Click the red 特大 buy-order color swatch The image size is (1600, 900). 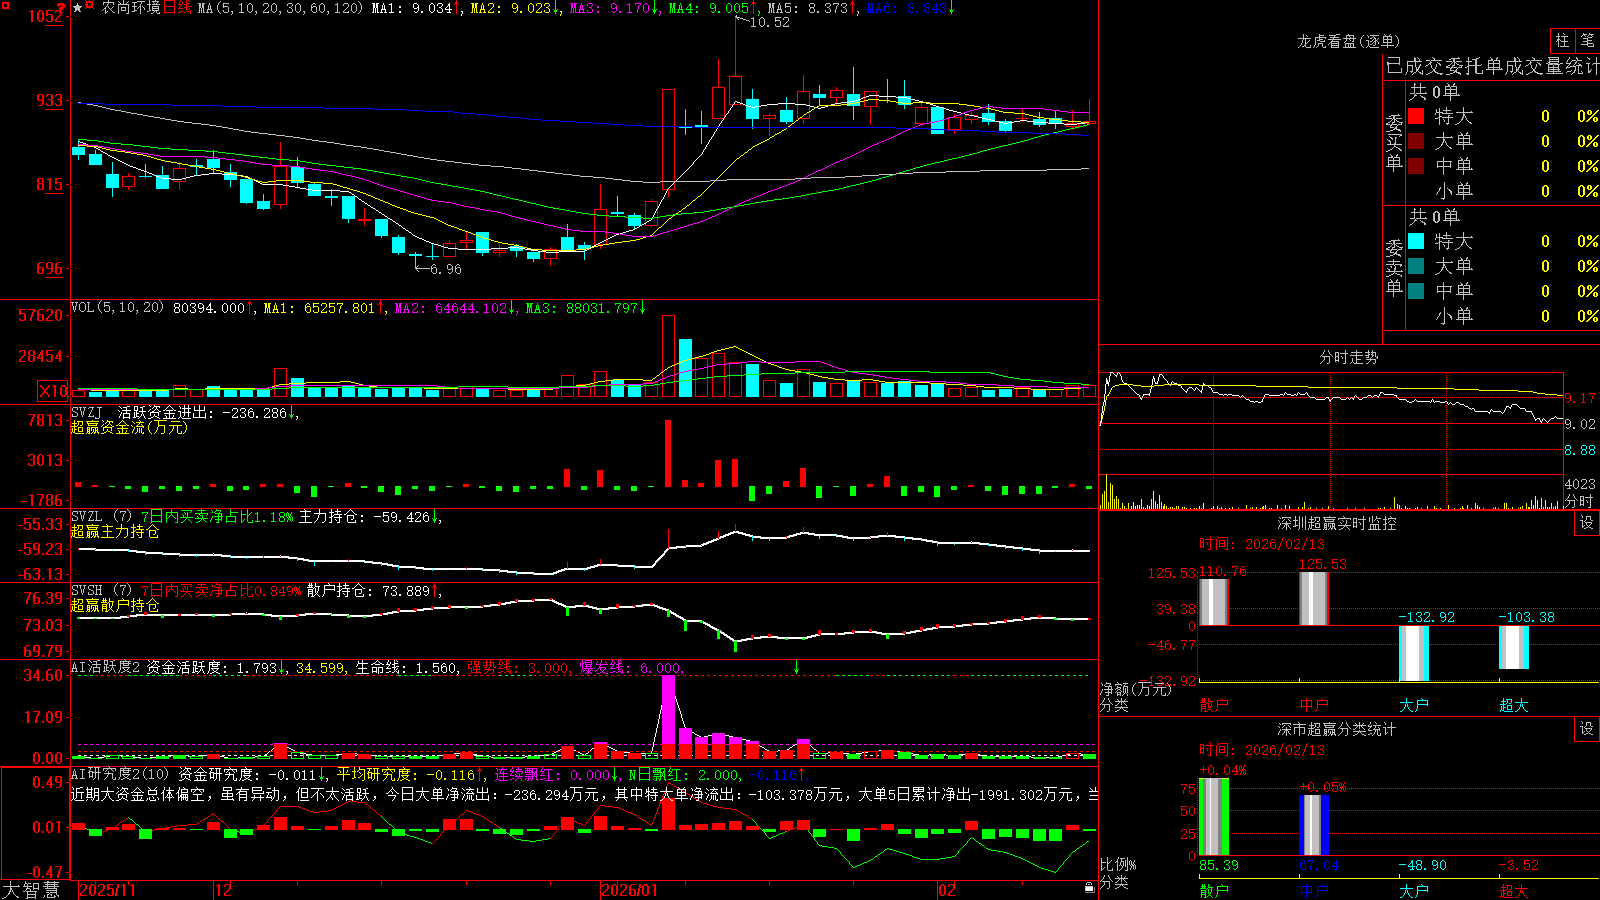point(1416,116)
